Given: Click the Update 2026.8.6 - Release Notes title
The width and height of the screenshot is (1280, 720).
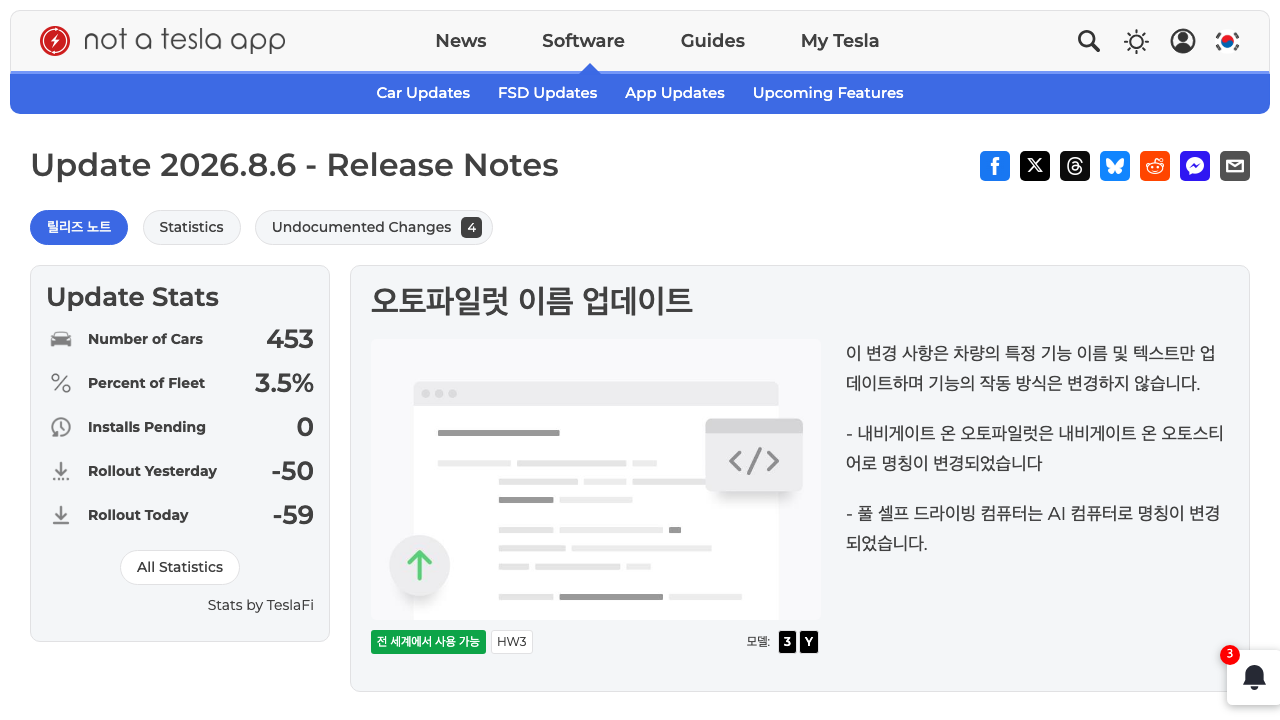Looking at the screenshot, I should (294, 165).
